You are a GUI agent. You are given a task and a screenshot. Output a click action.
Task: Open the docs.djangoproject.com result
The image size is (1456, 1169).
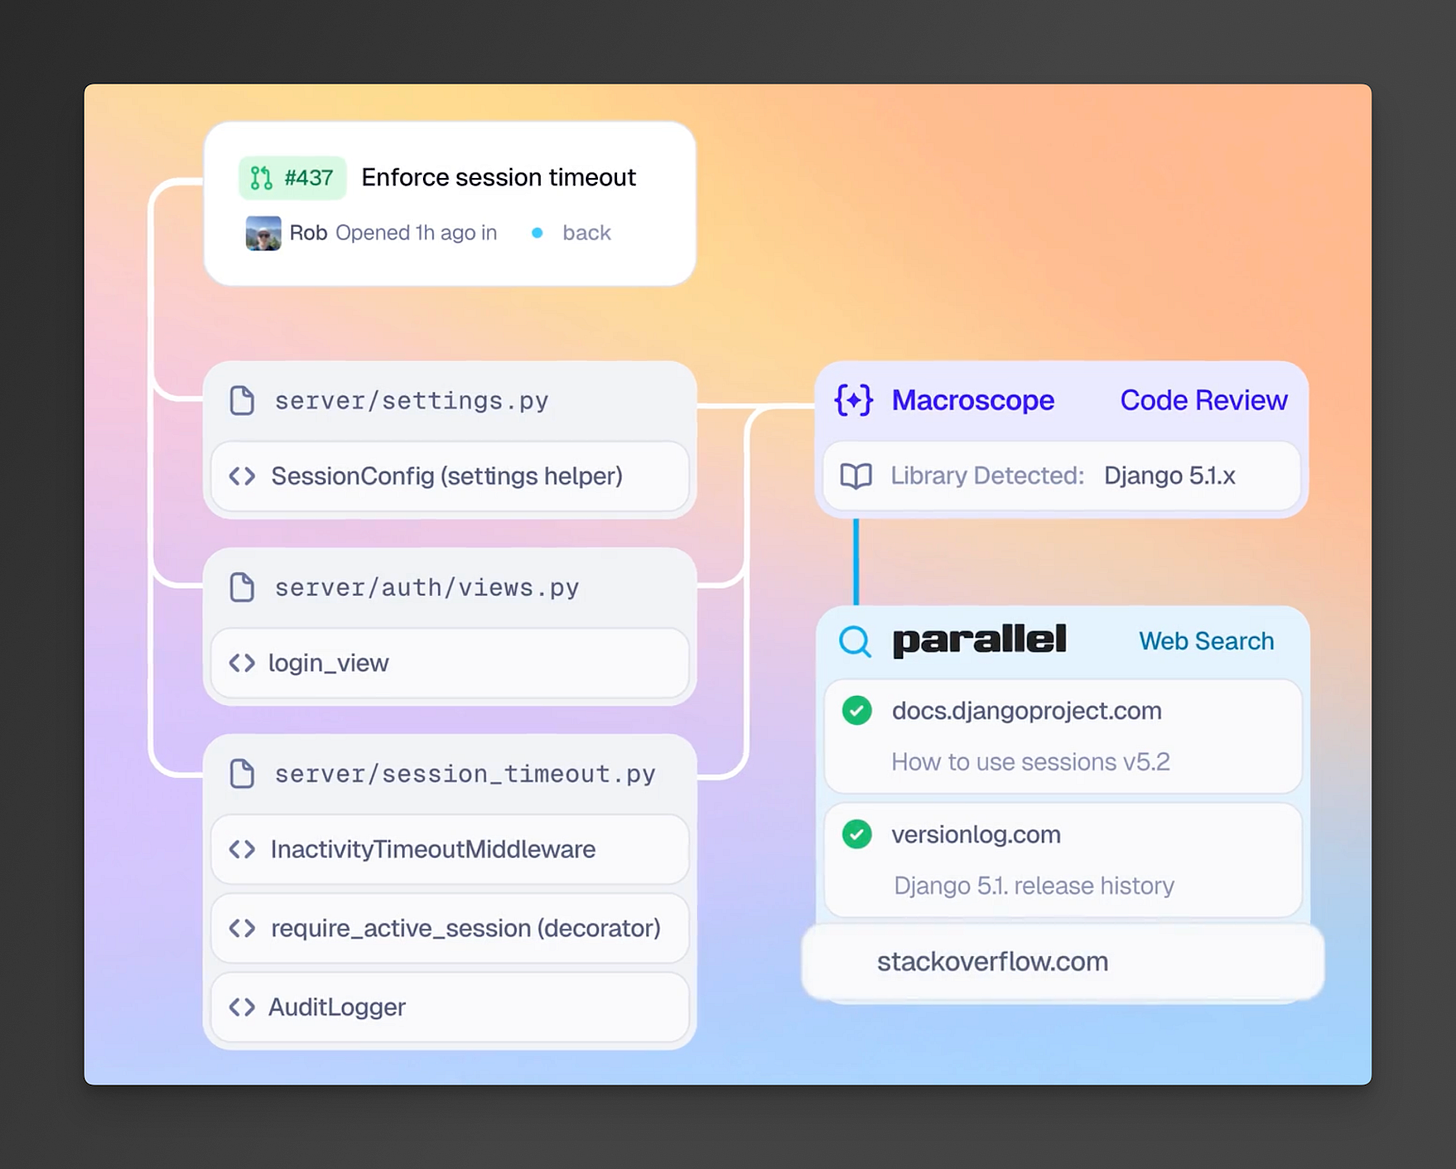click(1063, 736)
